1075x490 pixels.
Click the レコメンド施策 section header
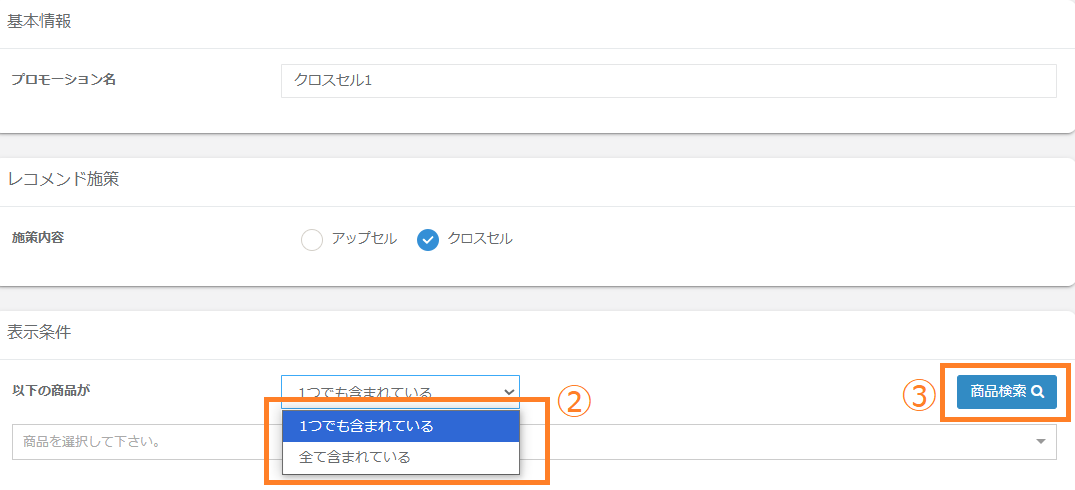click(x=64, y=180)
